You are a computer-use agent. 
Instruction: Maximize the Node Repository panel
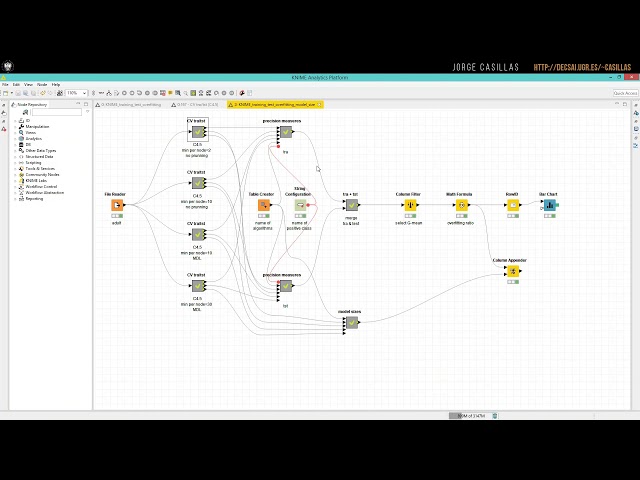[x=86, y=104]
